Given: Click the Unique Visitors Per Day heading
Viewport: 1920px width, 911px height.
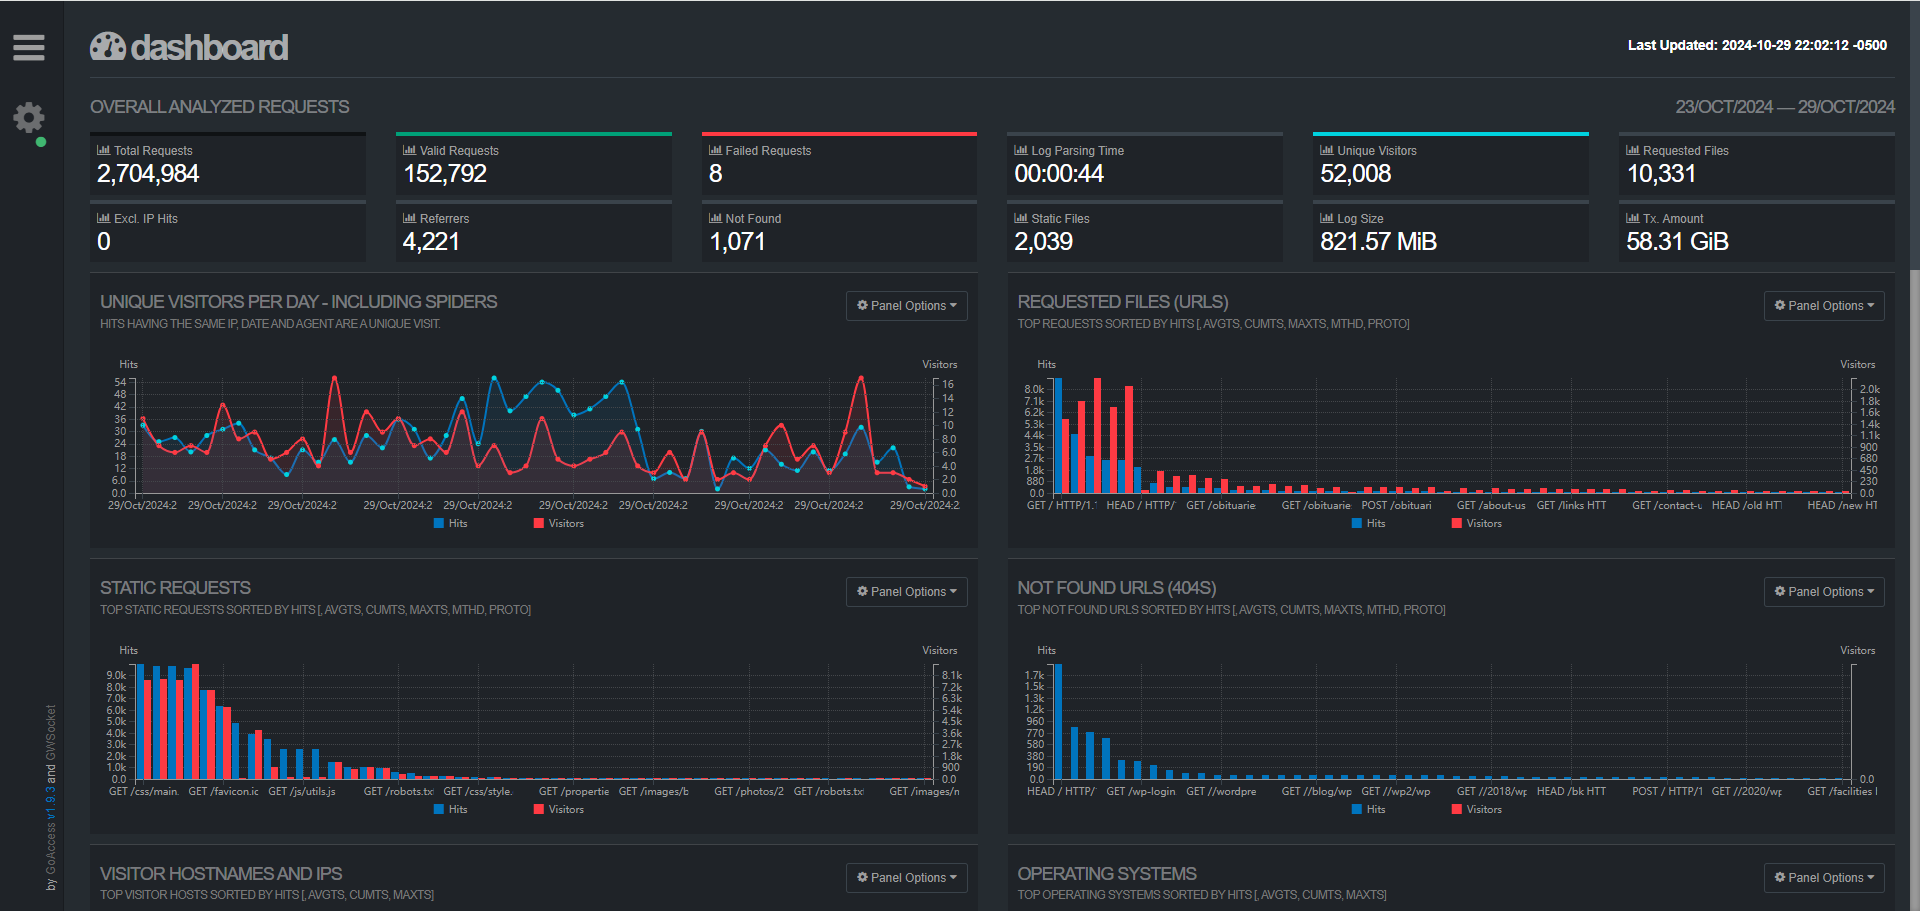Looking at the screenshot, I should coord(298,302).
